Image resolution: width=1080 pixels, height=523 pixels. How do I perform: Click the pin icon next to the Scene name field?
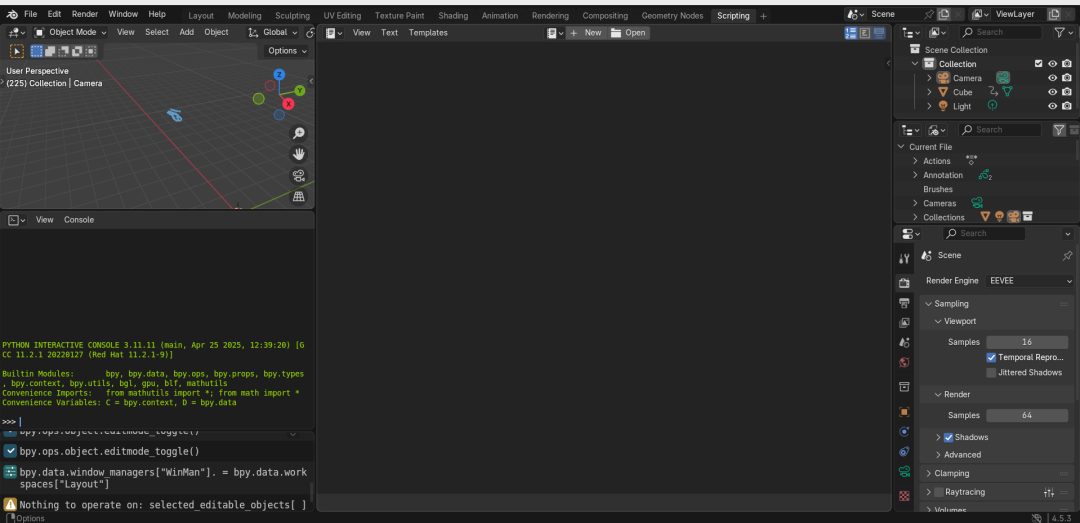929,14
